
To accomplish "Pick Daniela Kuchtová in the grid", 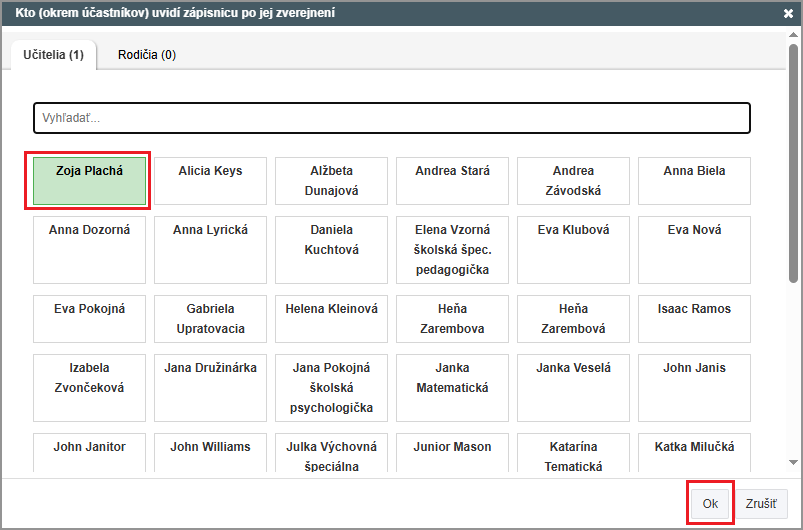I will pyautogui.click(x=331, y=250).
